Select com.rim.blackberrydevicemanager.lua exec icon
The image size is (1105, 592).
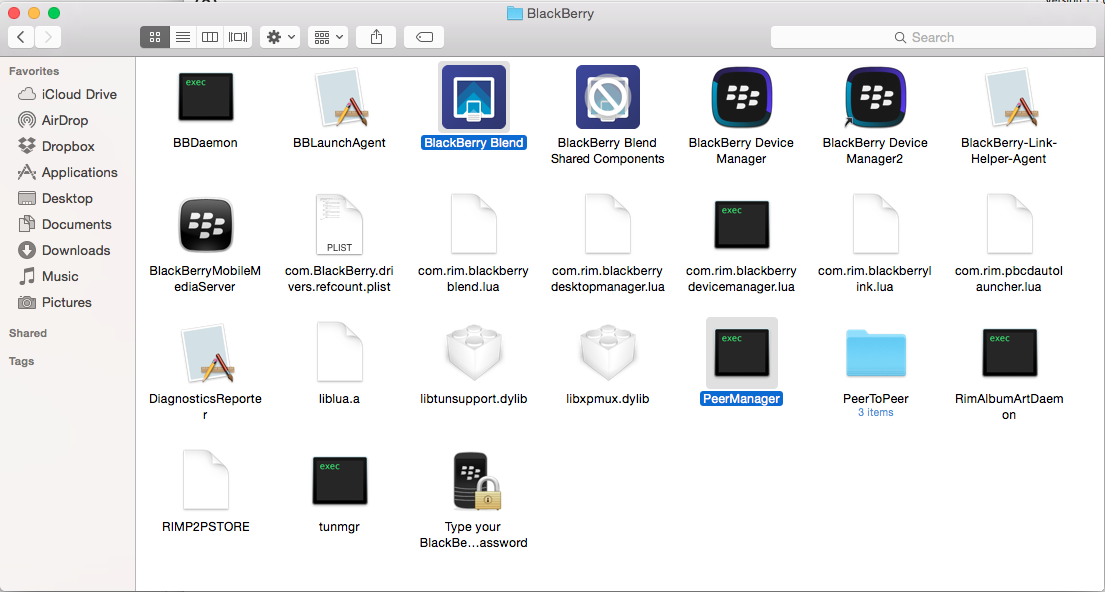coord(741,225)
